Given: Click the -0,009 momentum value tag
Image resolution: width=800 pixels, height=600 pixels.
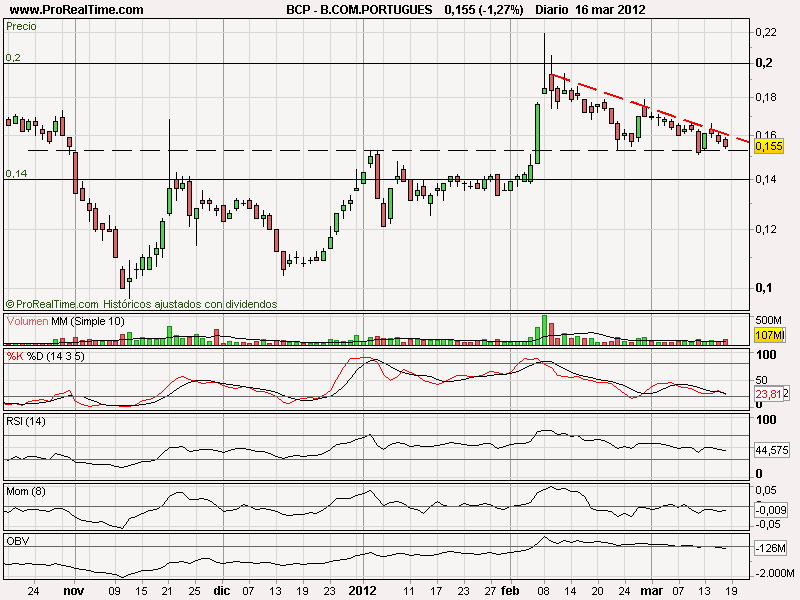Looking at the screenshot, I should pos(771,510).
